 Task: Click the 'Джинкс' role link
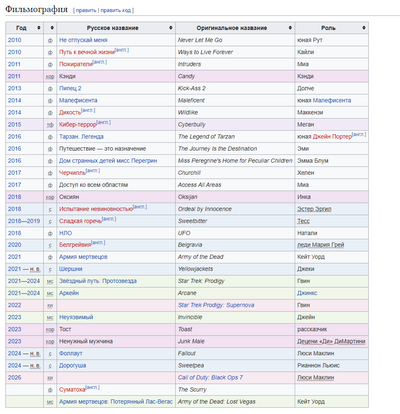pyautogui.click(x=307, y=293)
